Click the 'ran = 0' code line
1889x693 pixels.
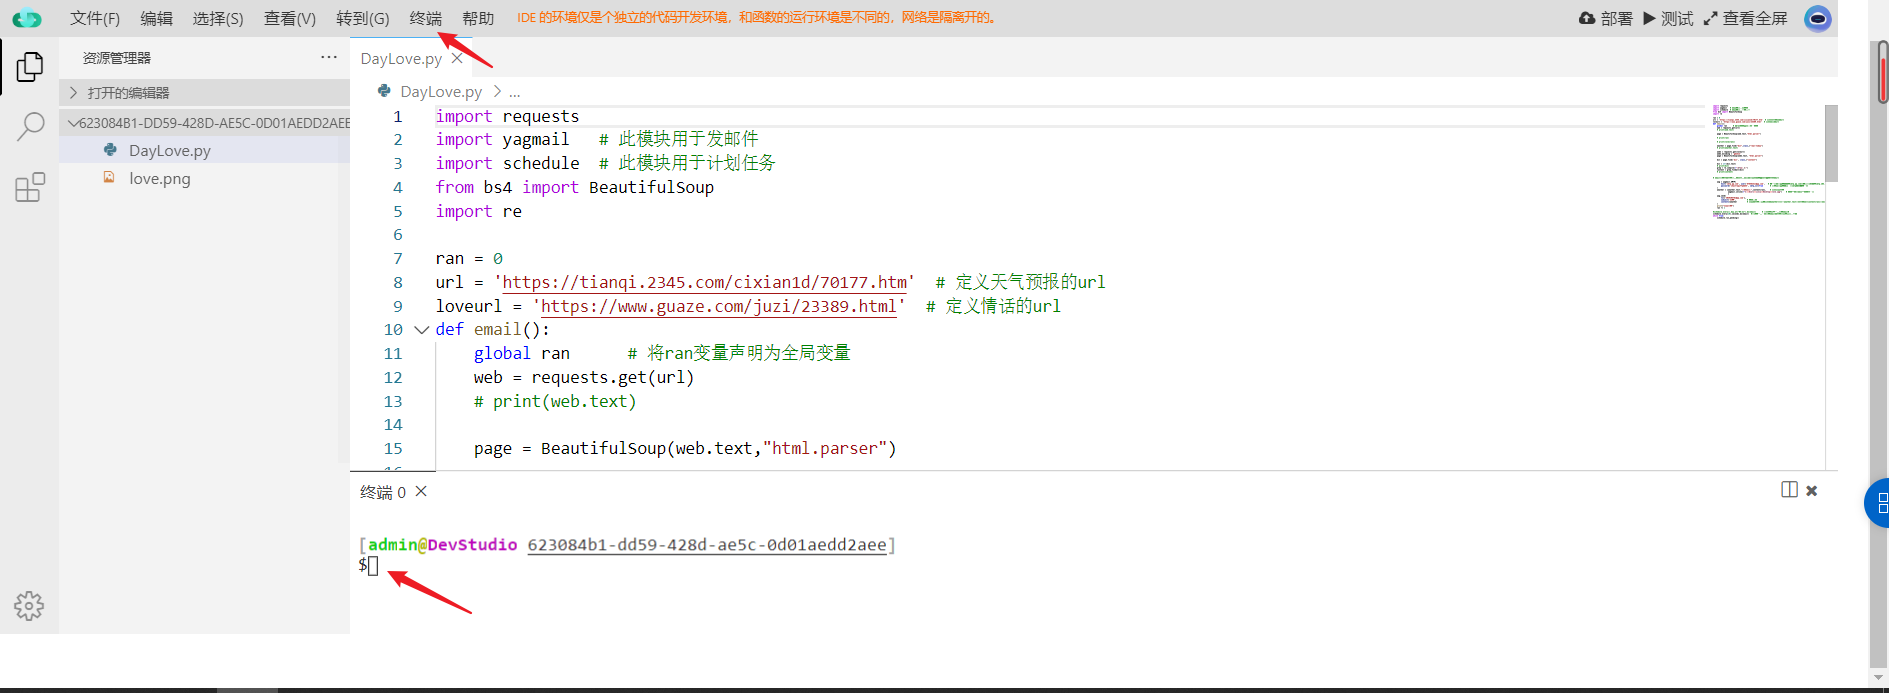point(469,258)
